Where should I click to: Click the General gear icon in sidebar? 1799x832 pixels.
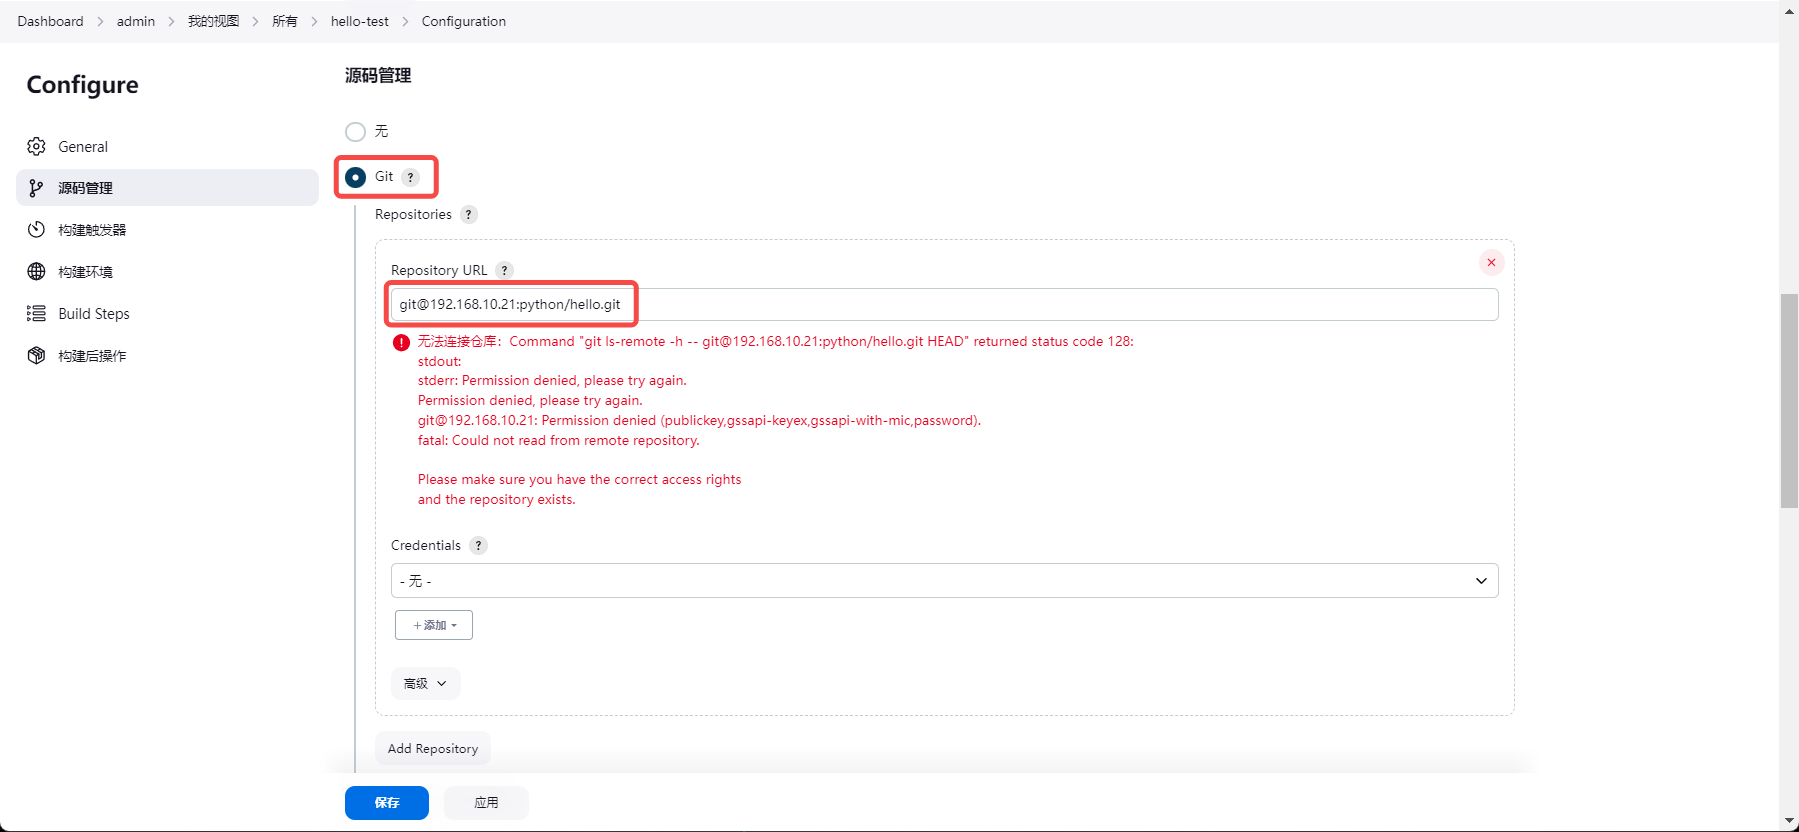(37, 147)
